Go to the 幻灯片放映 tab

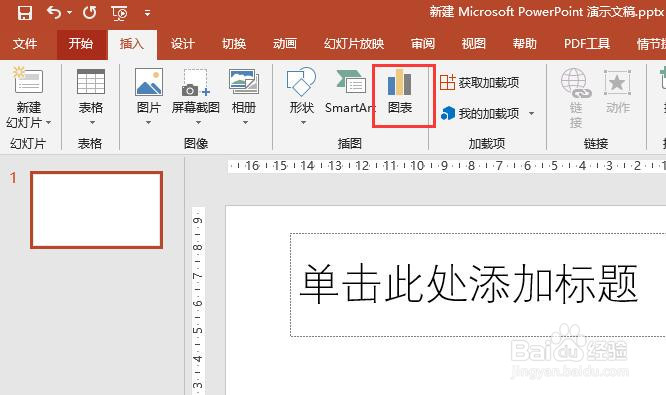click(x=354, y=44)
